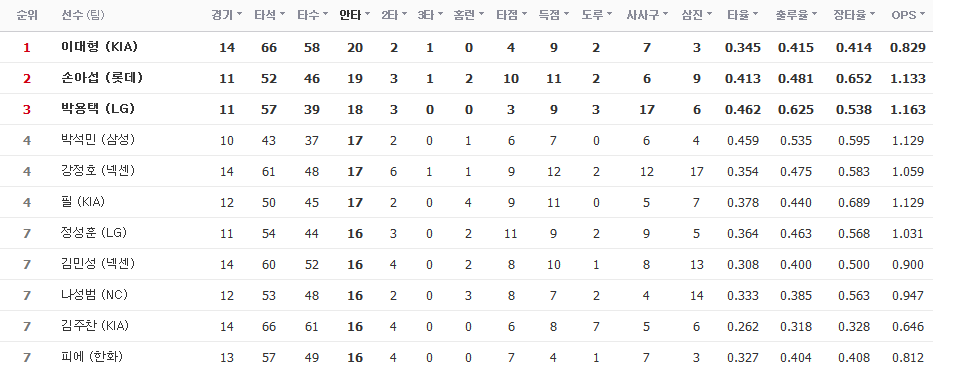Open player 손아섭 (롯데) row

(466, 78)
